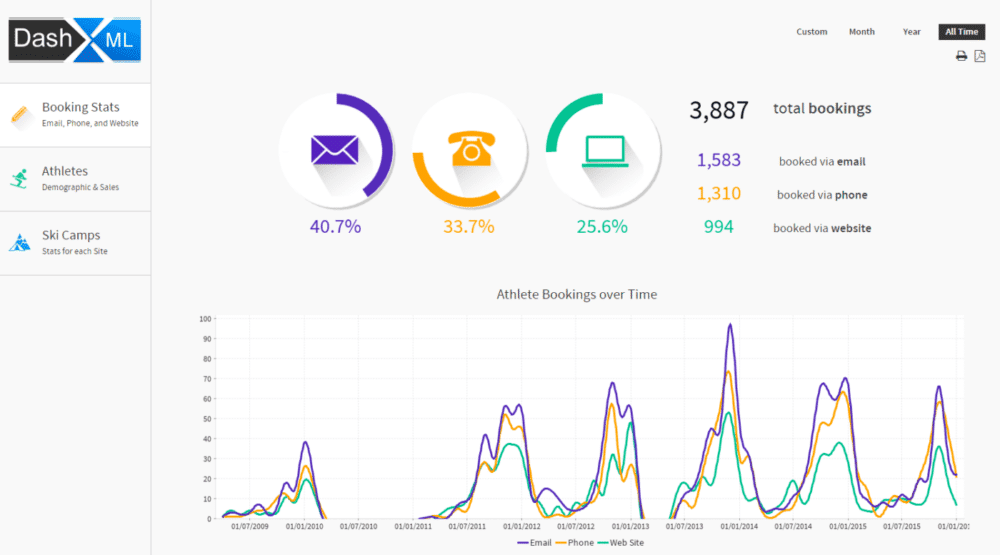Click the orange telephone icon
The image size is (1000, 555).
point(468,150)
